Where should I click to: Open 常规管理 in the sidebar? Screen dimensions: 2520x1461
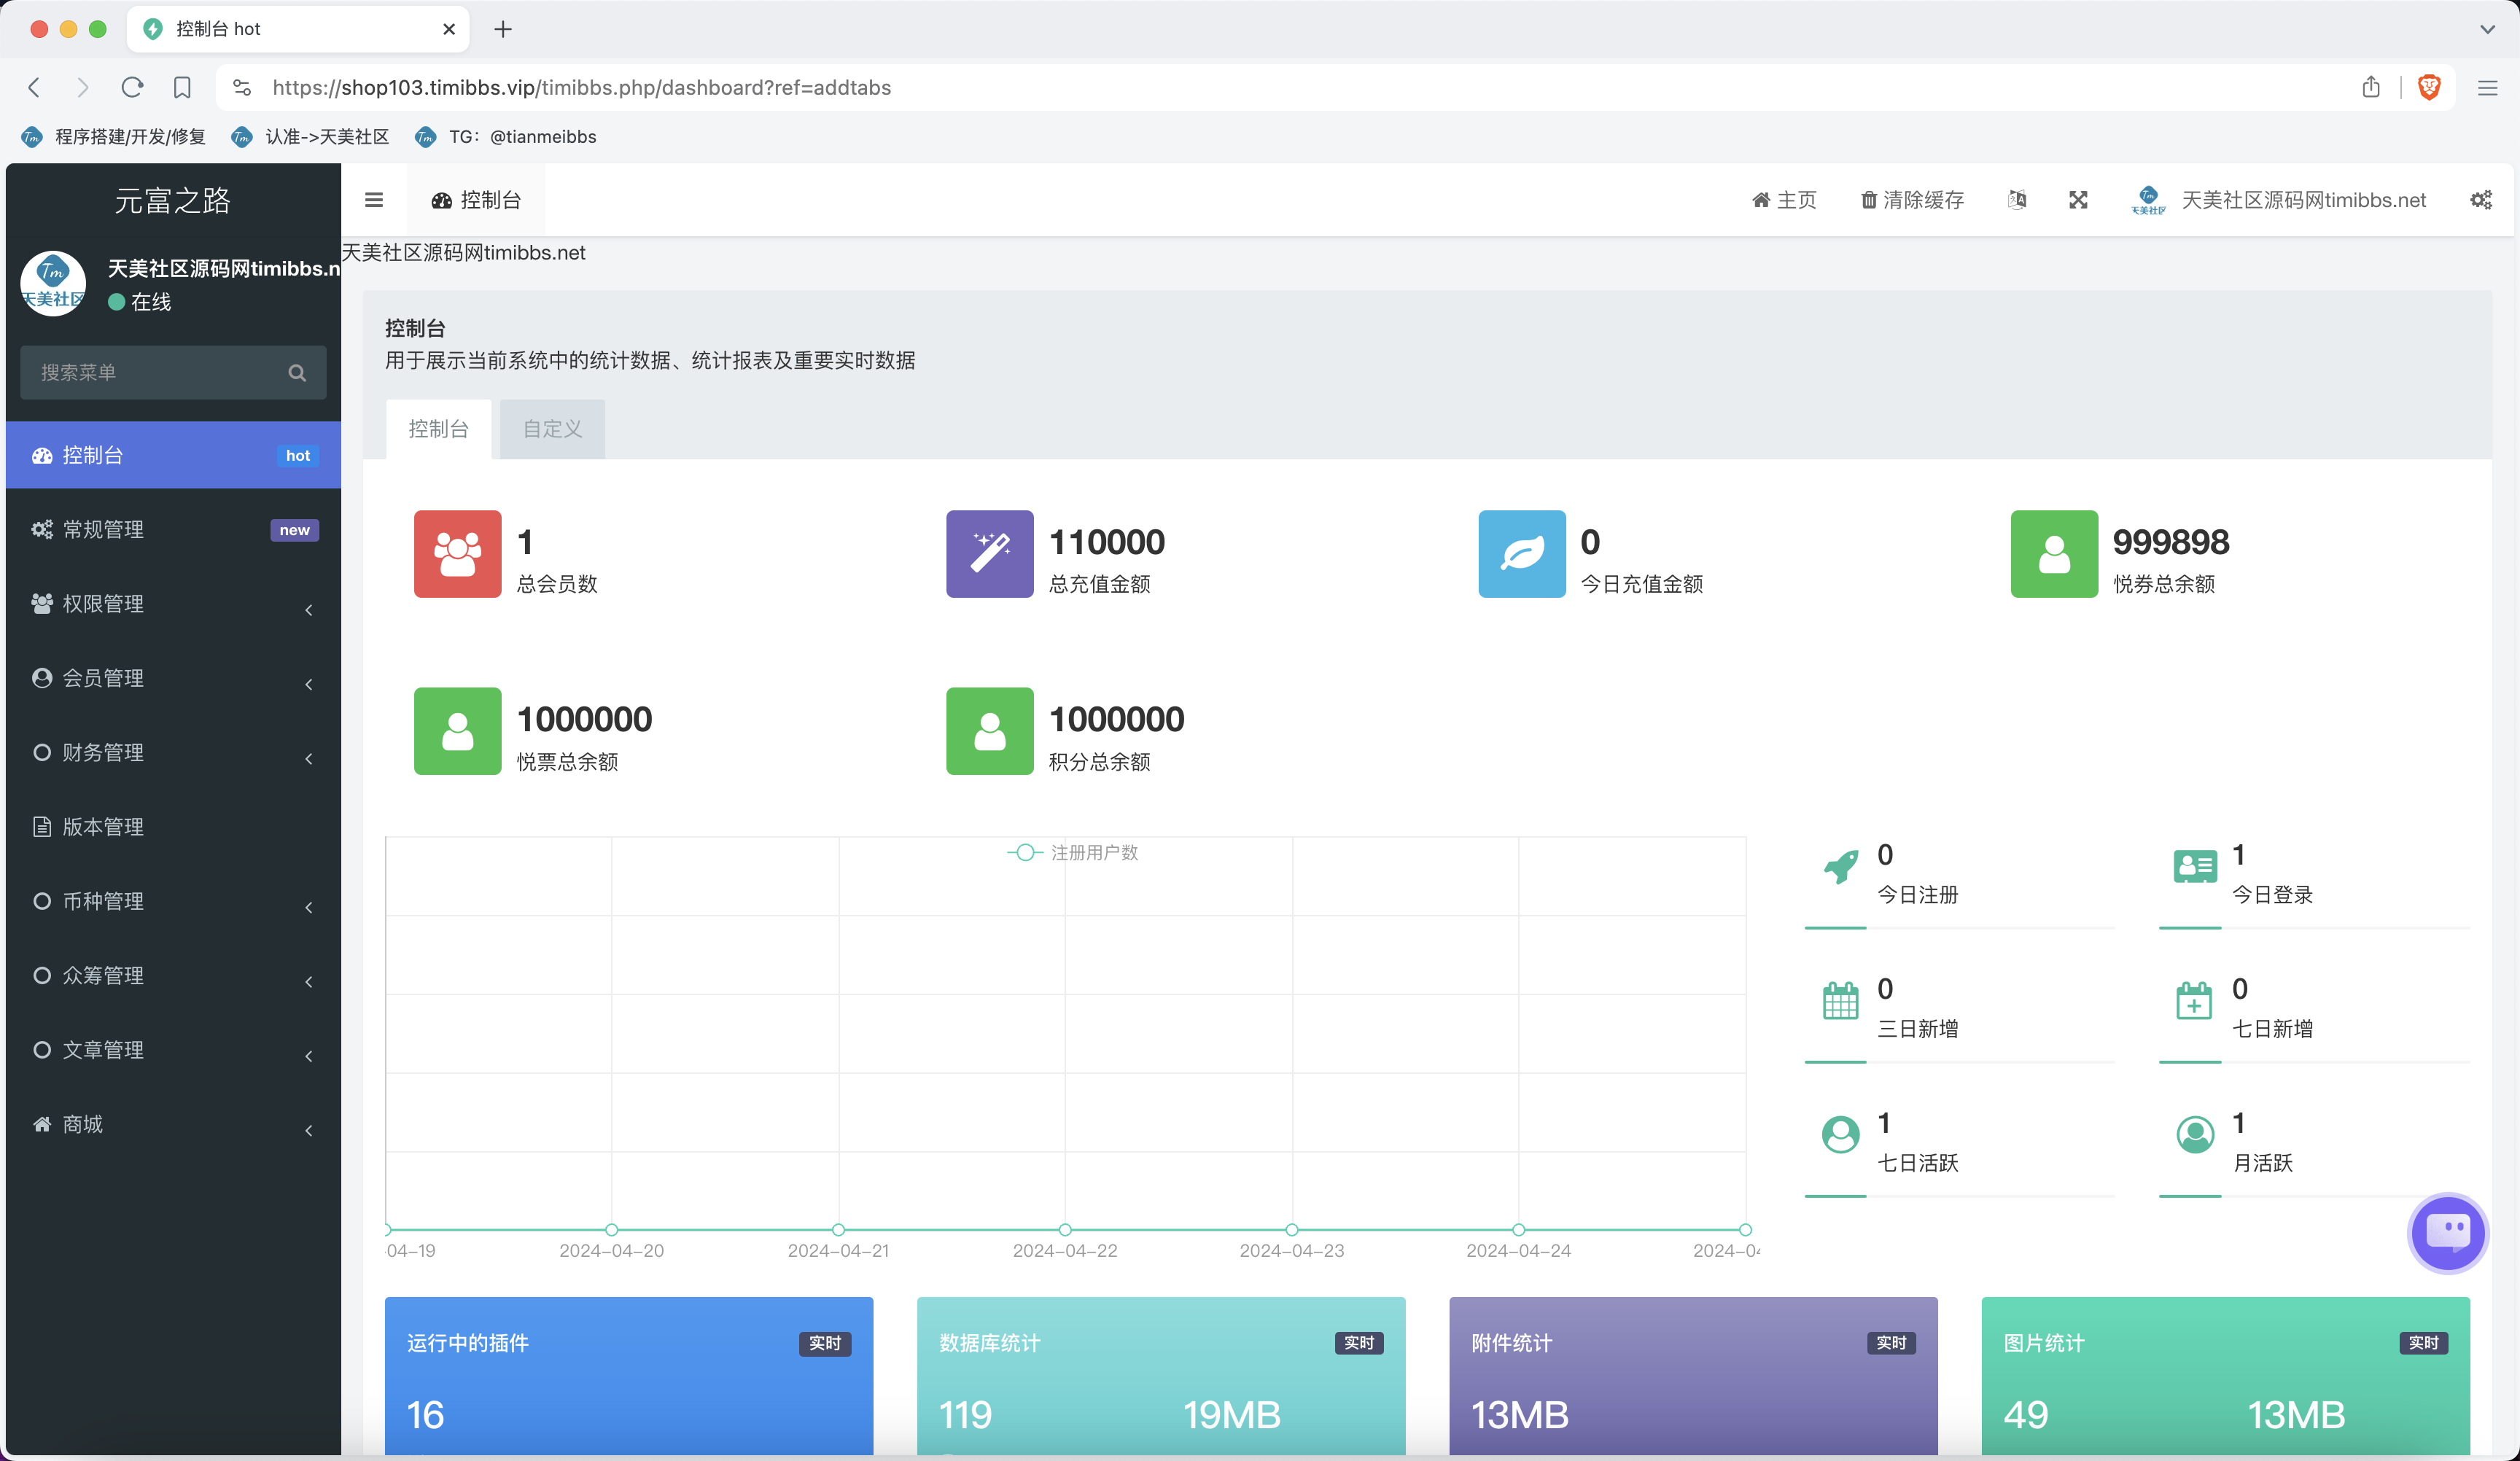point(173,529)
